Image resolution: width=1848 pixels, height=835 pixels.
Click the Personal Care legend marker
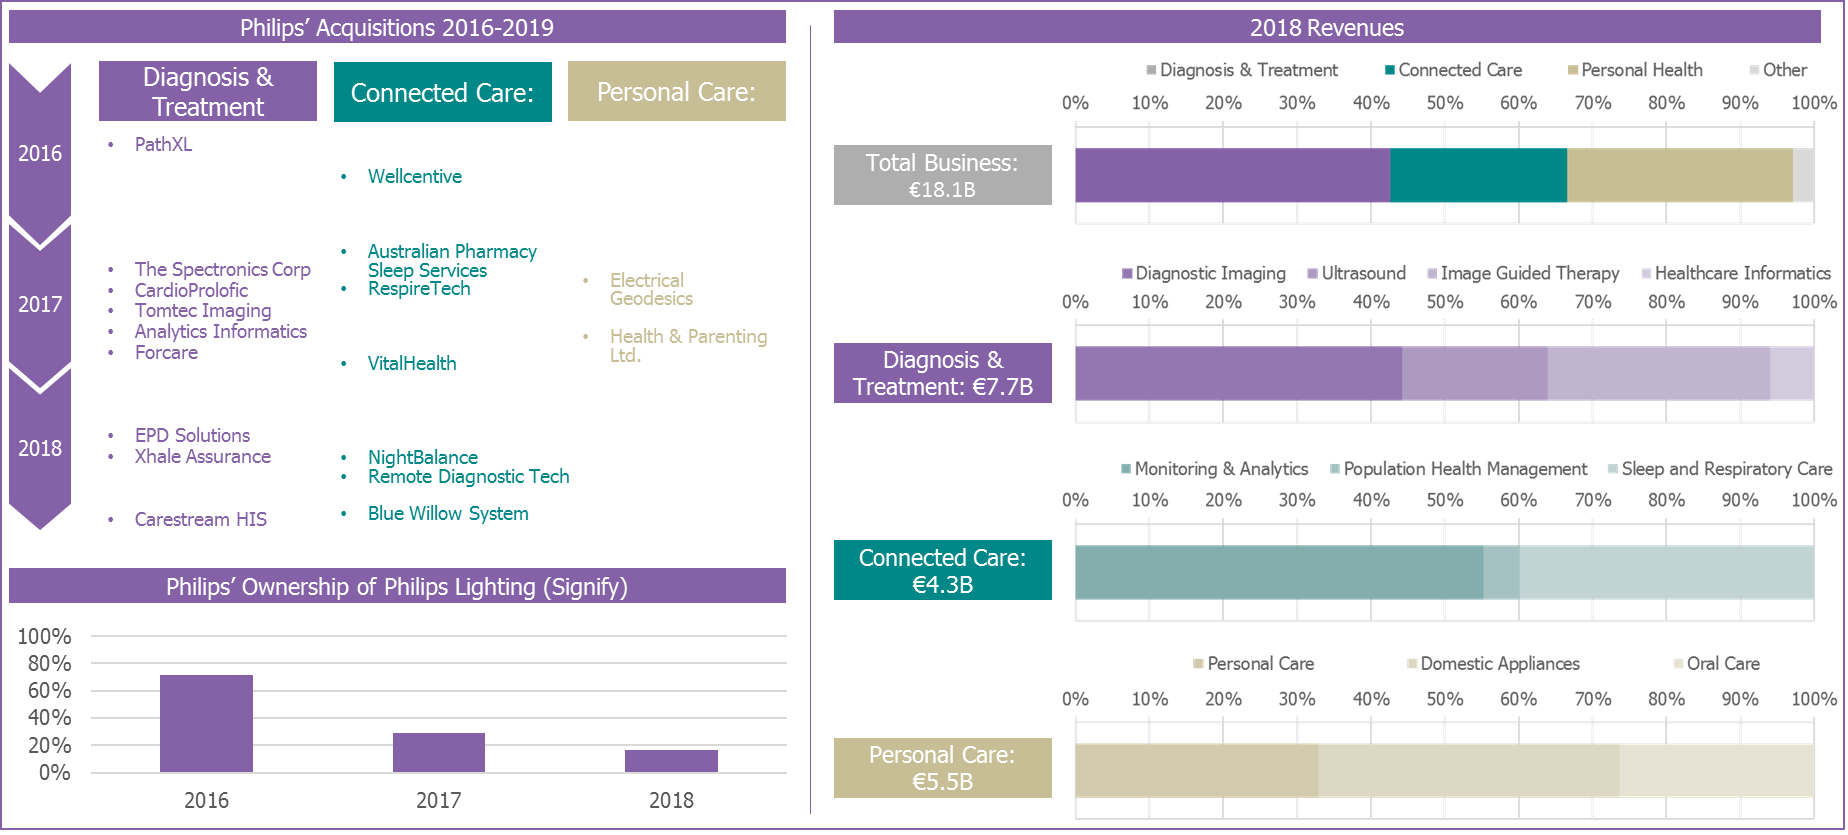tap(1198, 664)
